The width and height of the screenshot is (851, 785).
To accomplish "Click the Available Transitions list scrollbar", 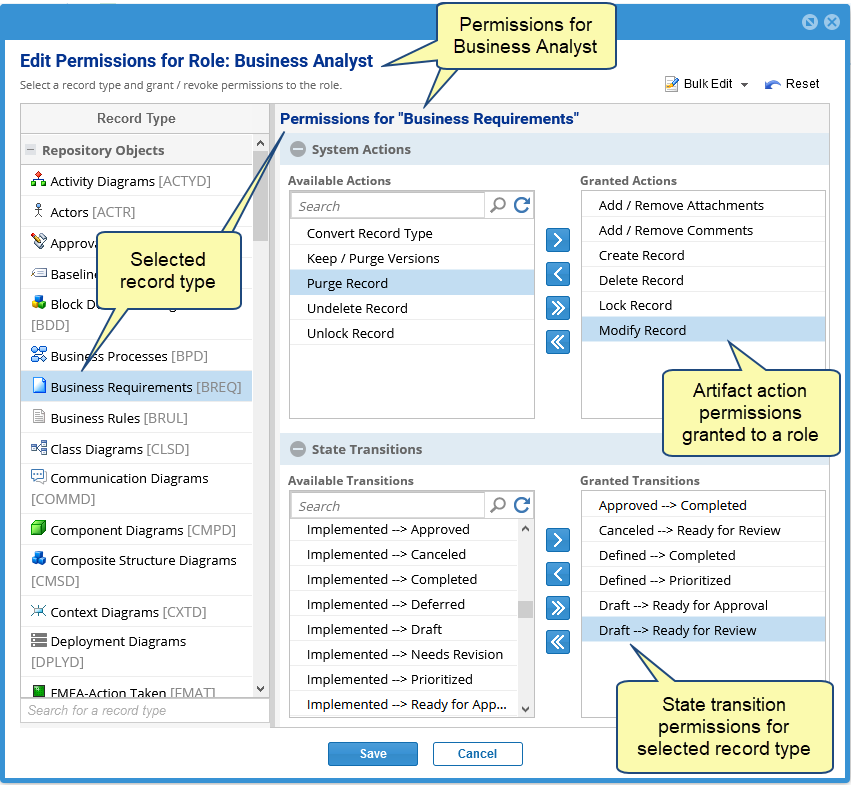I will [525, 608].
